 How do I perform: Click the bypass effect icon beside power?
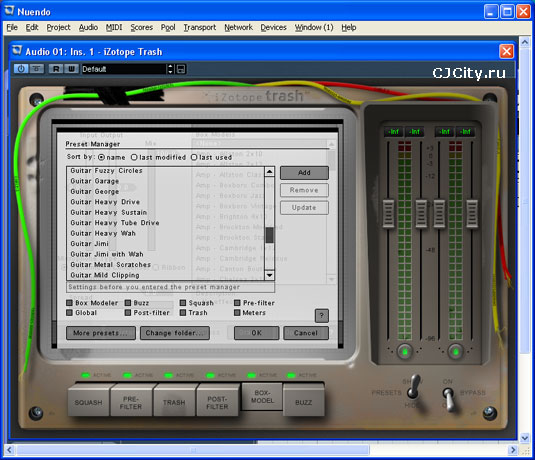pos(36,69)
